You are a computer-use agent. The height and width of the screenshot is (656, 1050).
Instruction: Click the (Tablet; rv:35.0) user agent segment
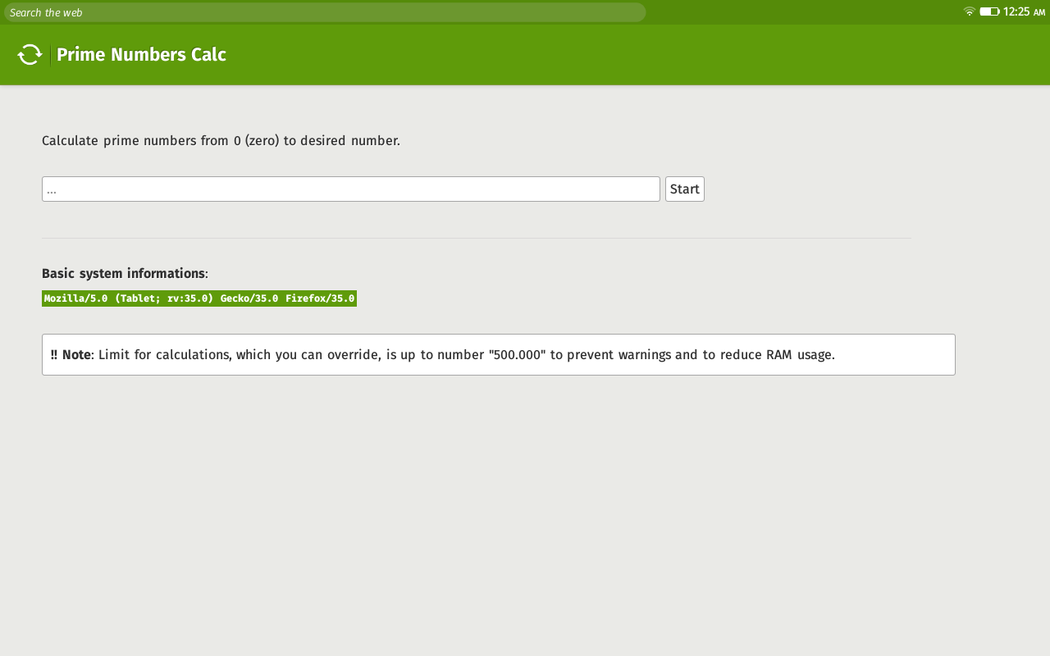coord(164,298)
